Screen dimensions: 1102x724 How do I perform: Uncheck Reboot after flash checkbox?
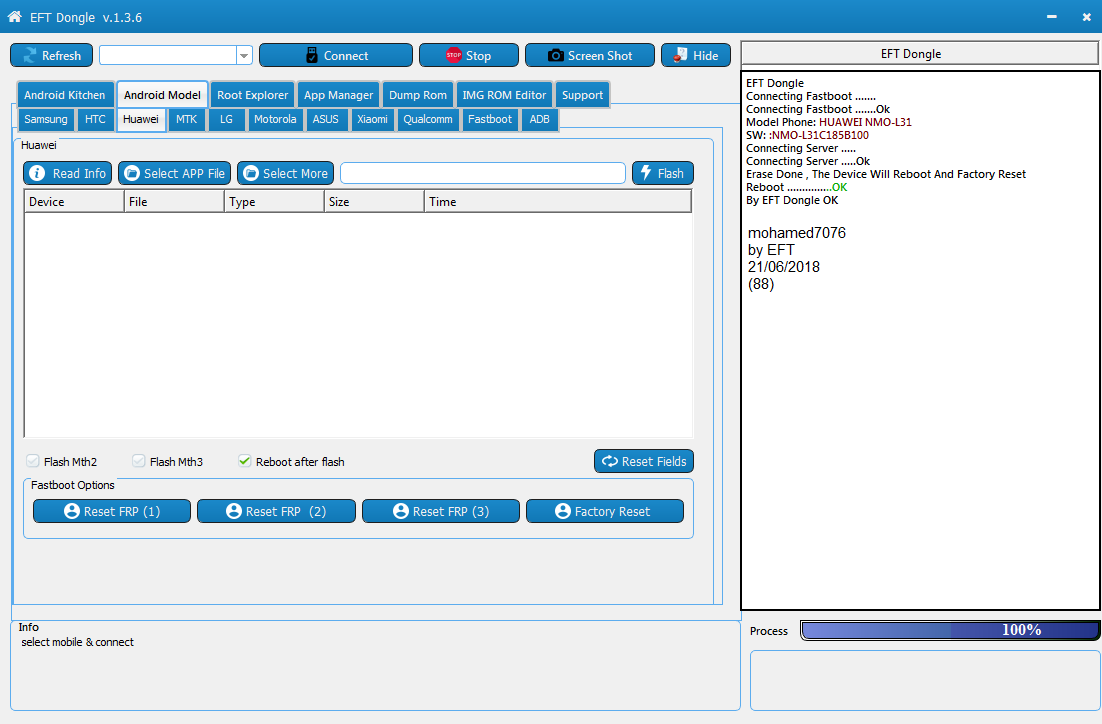pyautogui.click(x=245, y=461)
